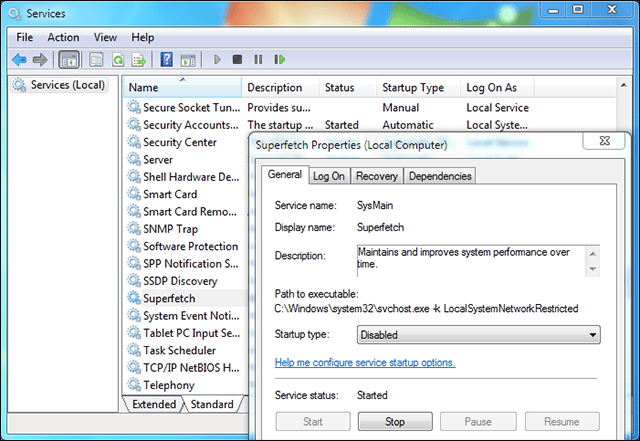Viewport: 640px width, 441px height.
Task: Click the Restart Service icon in the toolbar
Action: coord(279,59)
